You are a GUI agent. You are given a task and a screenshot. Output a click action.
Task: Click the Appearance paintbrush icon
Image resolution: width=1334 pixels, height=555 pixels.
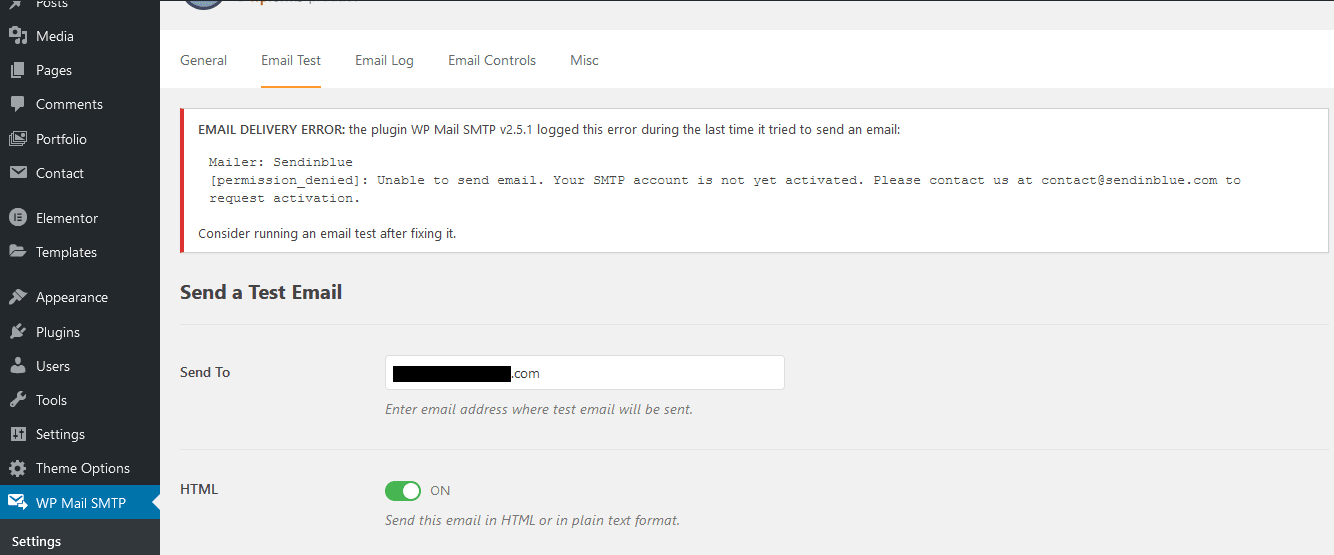tap(18, 297)
